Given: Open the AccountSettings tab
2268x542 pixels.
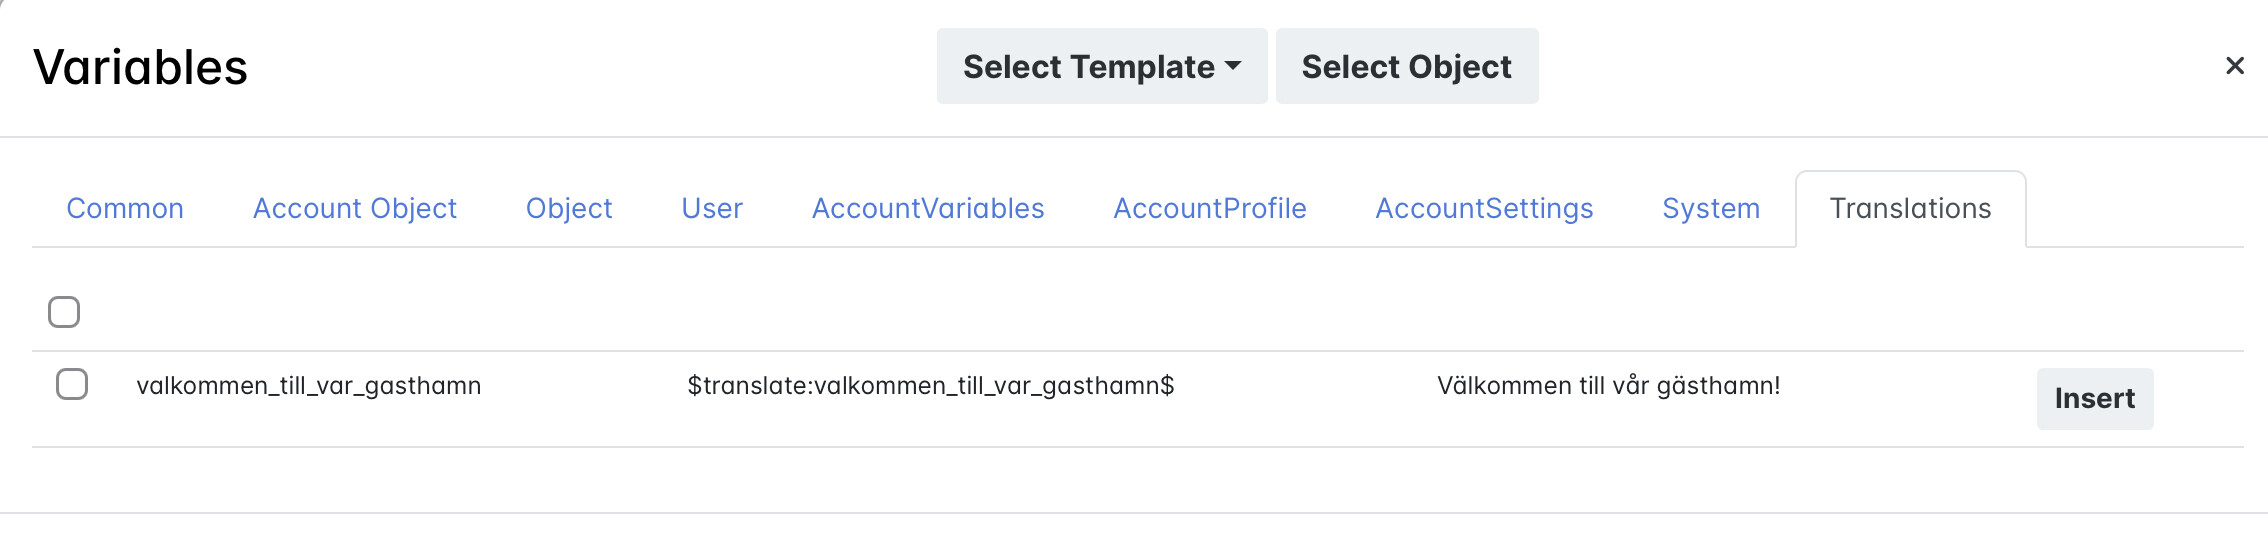Looking at the screenshot, I should coord(1484,208).
